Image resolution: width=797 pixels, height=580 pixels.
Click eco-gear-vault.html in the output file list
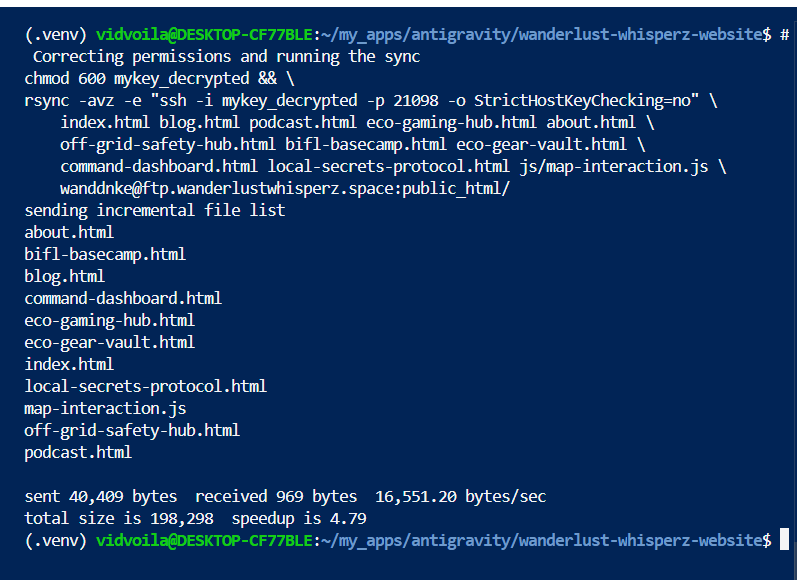tap(109, 343)
